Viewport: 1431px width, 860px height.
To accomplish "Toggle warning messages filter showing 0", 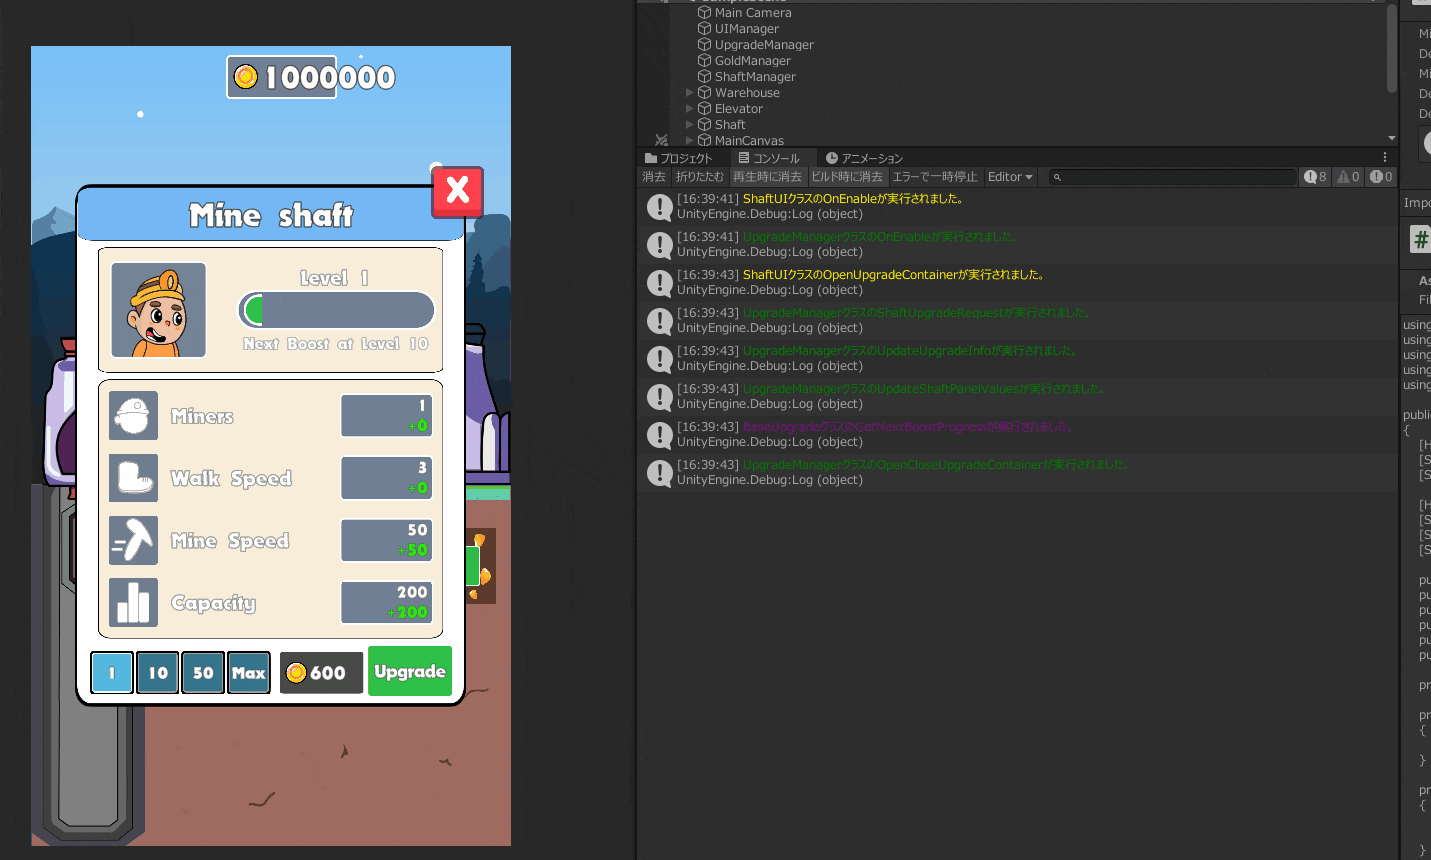I will [1349, 177].
